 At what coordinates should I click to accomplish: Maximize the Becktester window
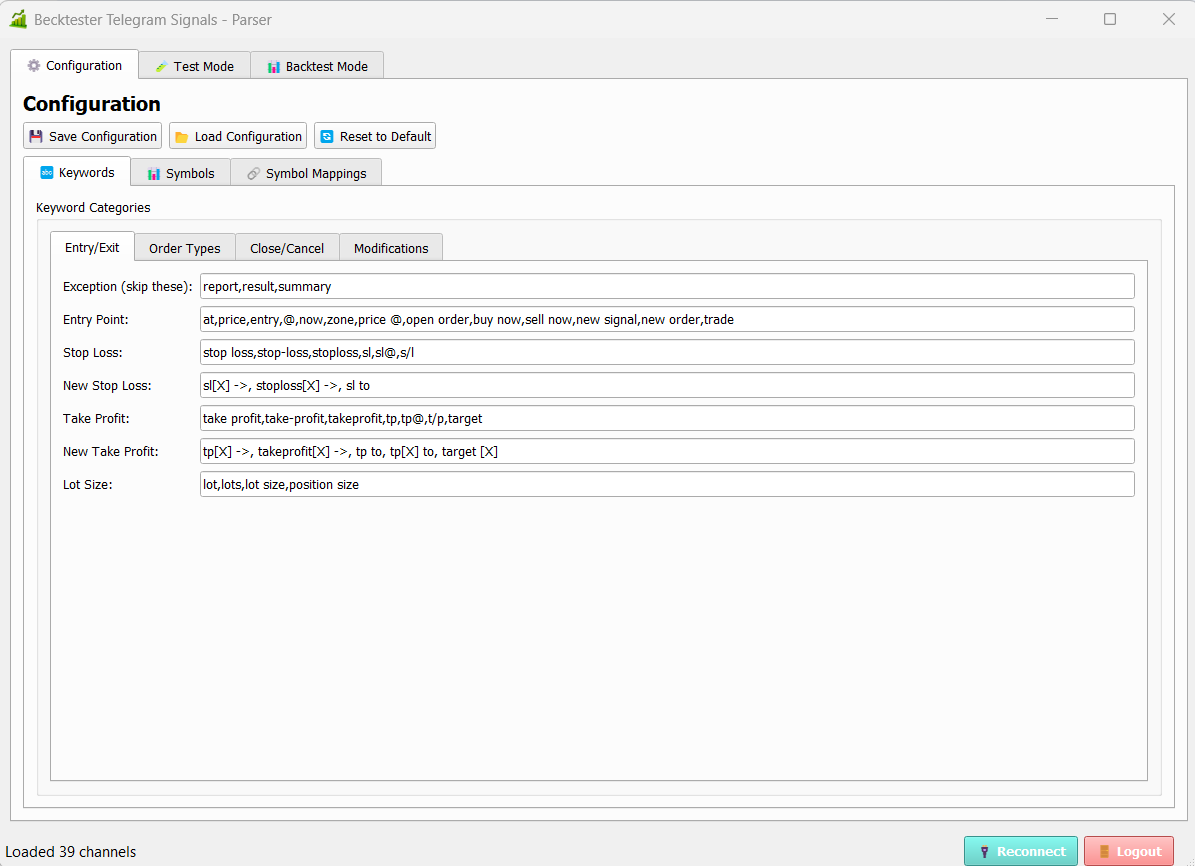pyautogui.click(x=1110, y=19)
